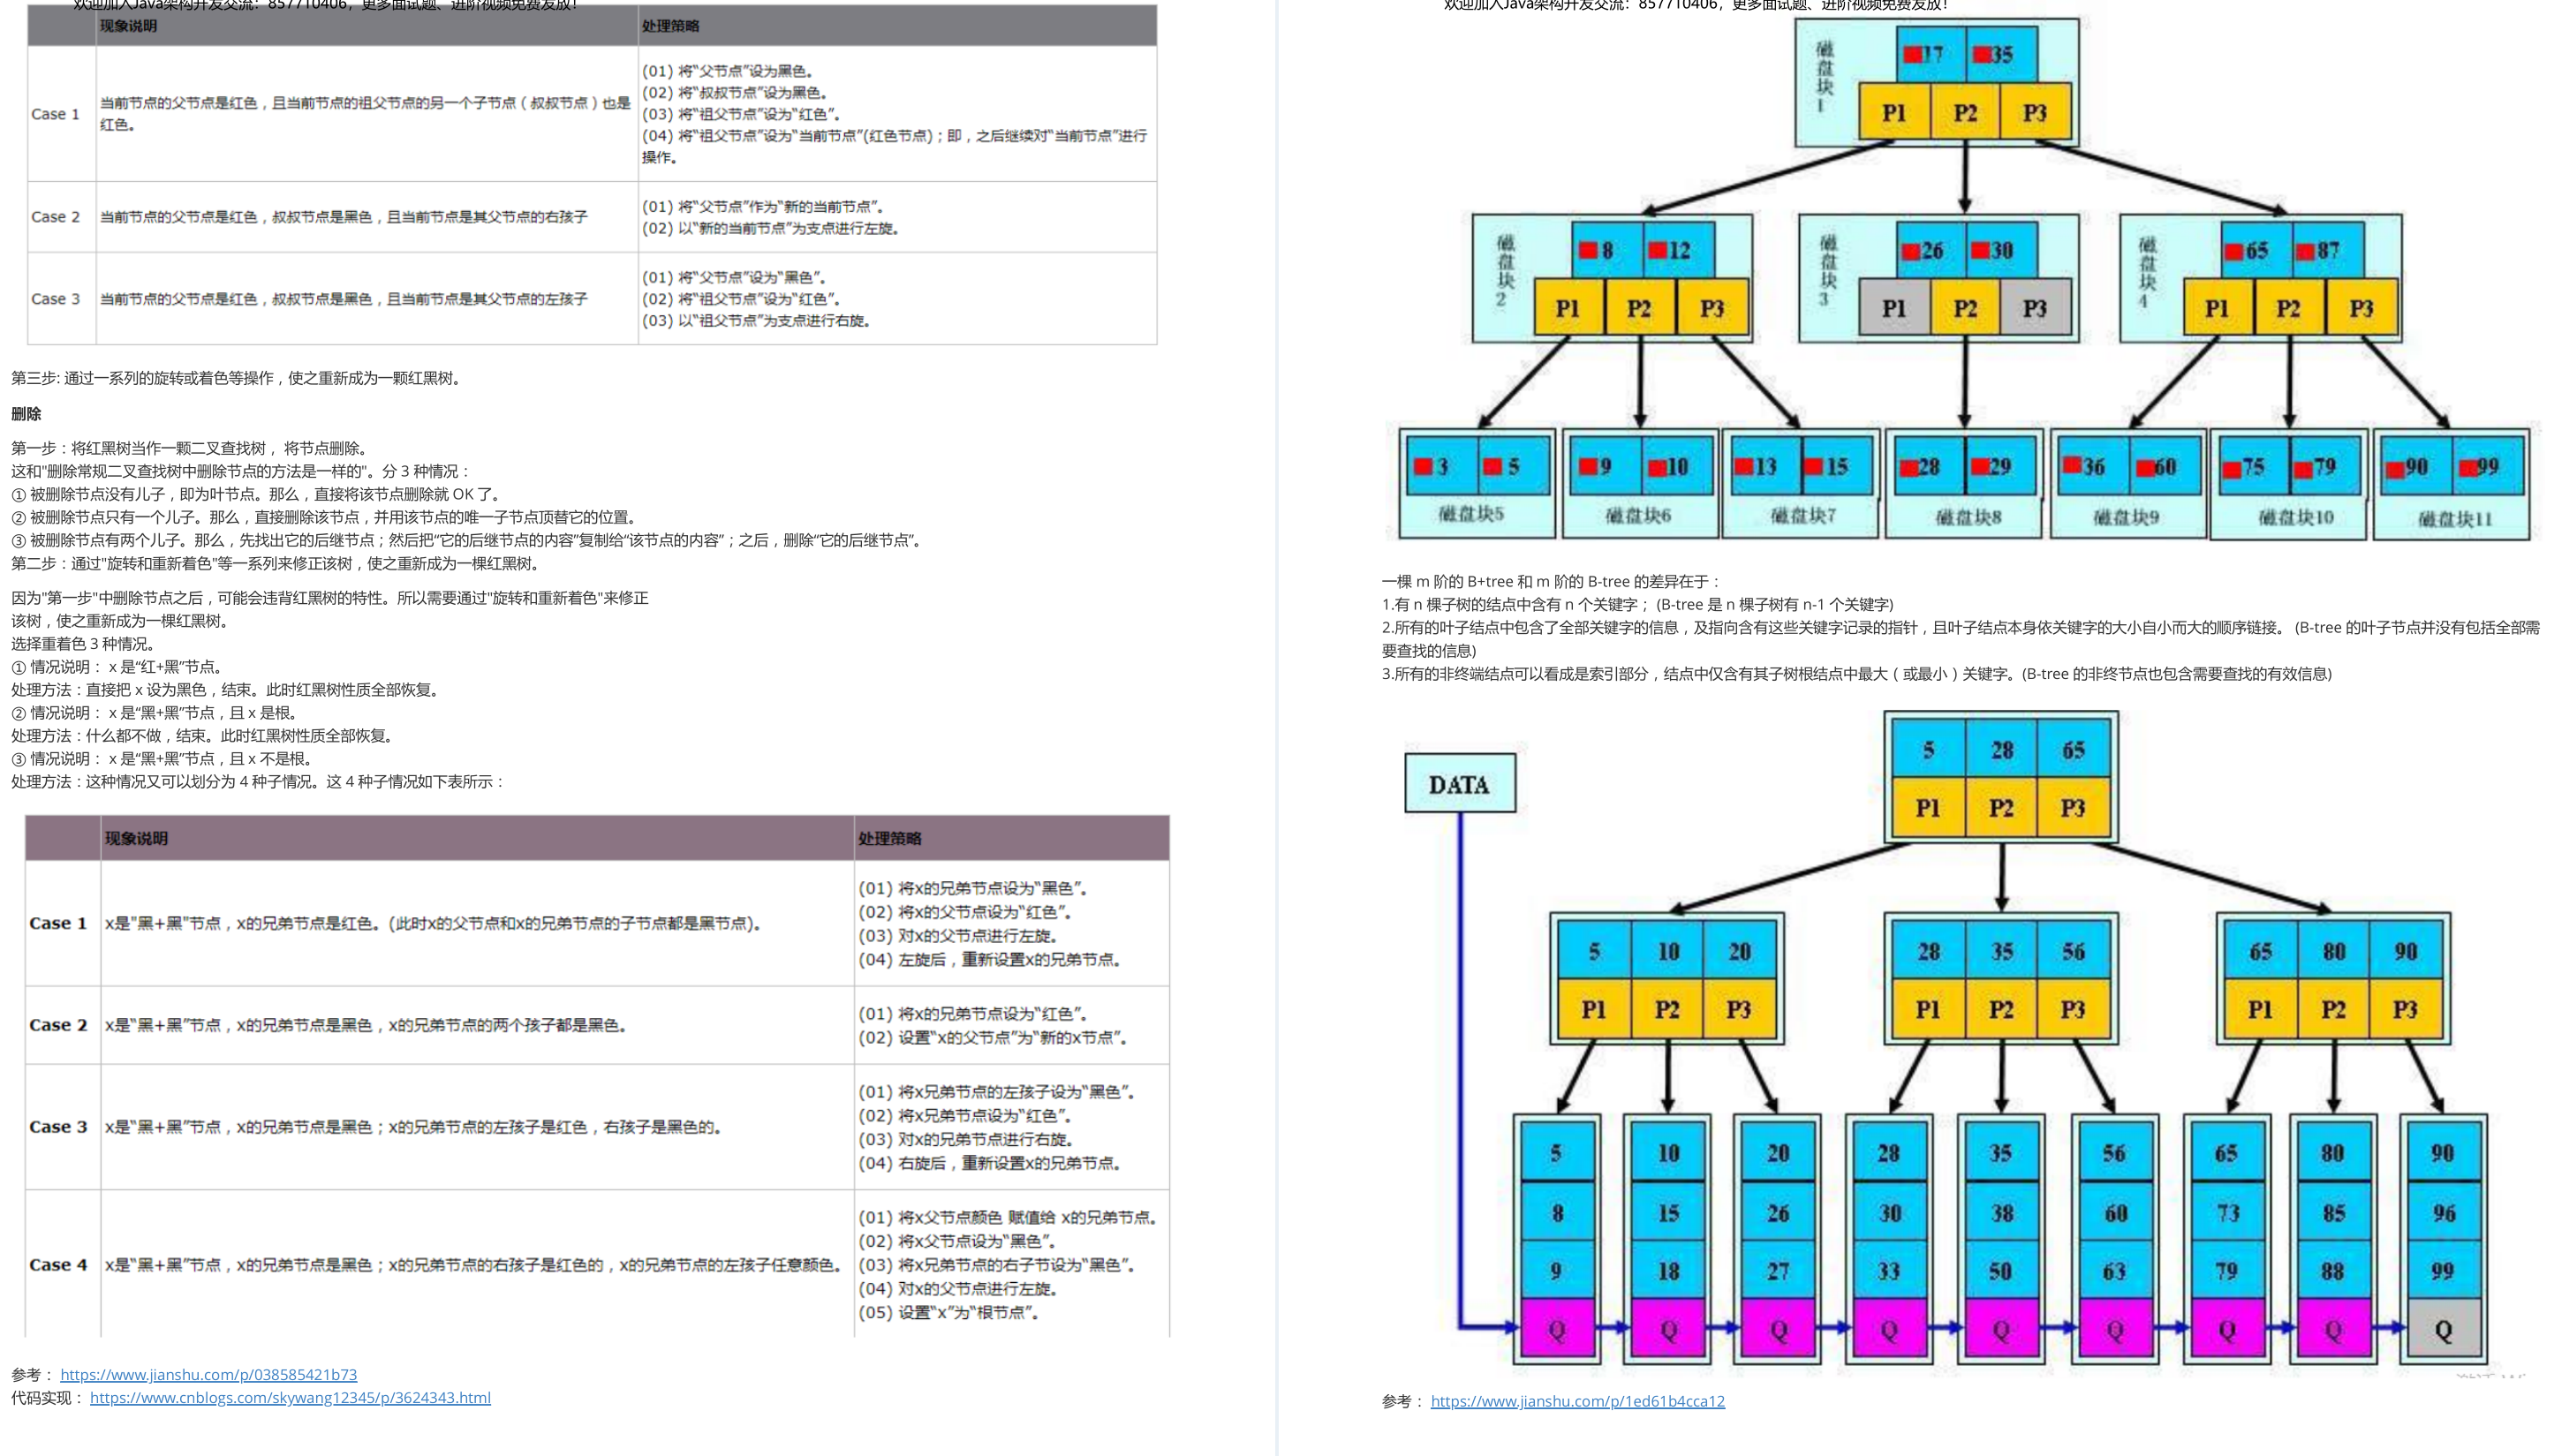Click 处理策略 header of the deletion cases table
The image size is (2554, 1456).
889,838
